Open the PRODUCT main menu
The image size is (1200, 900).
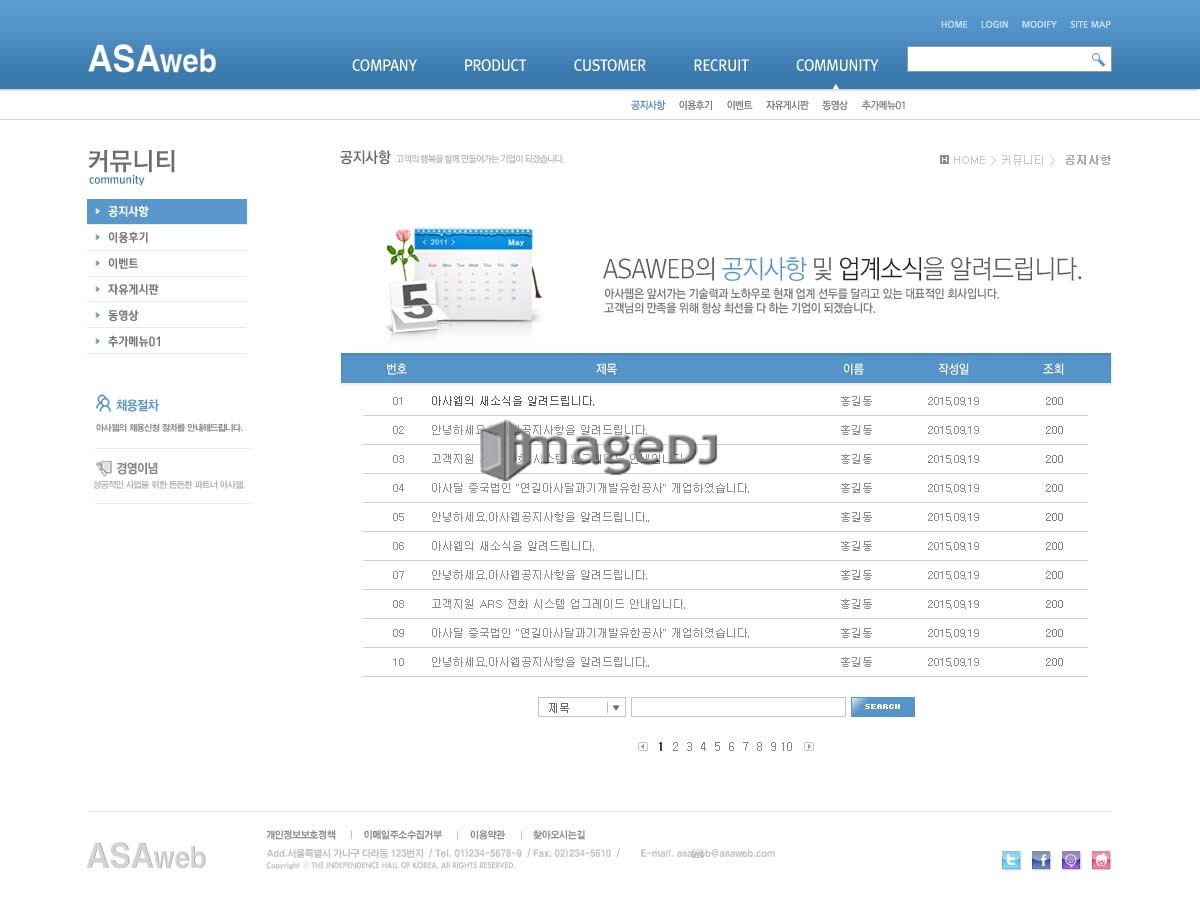495,65
